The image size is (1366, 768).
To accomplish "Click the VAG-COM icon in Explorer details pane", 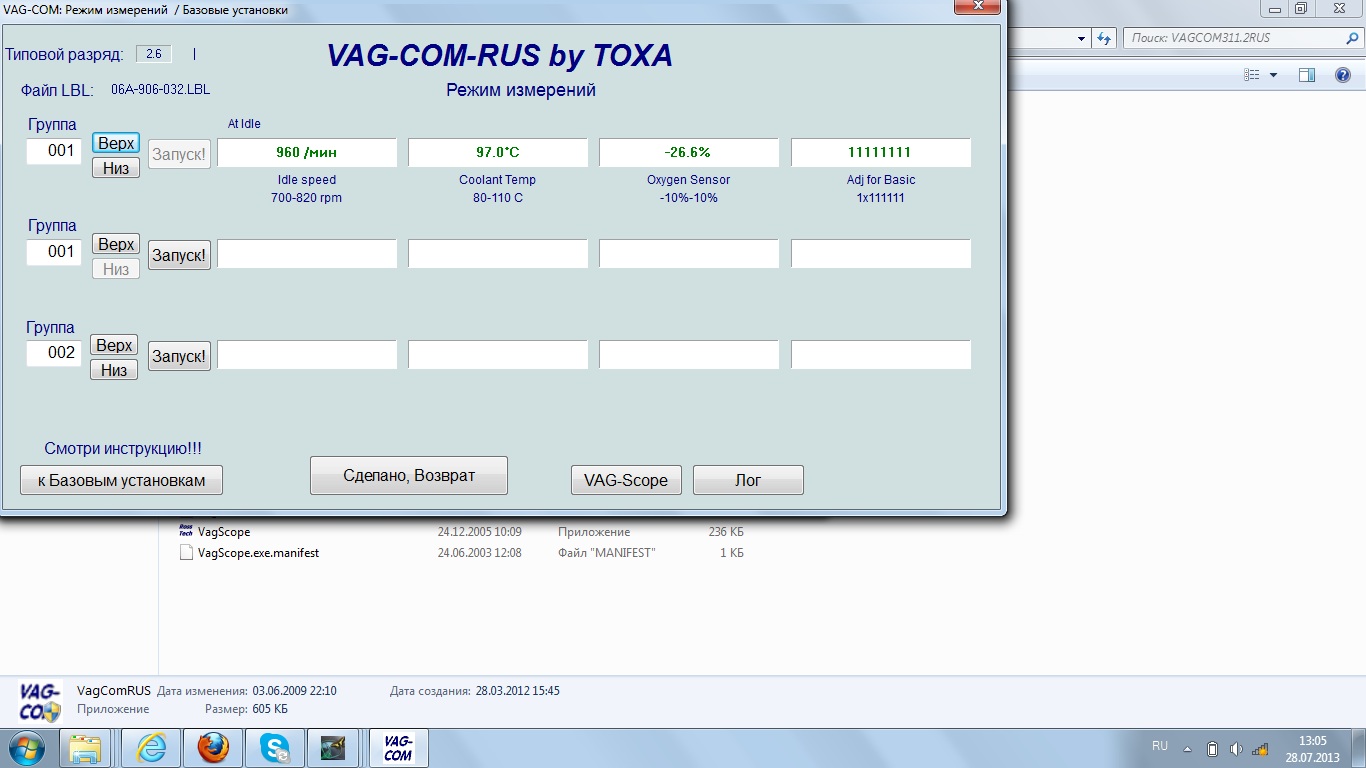I will pyautogui.click(x=41, y=701).
